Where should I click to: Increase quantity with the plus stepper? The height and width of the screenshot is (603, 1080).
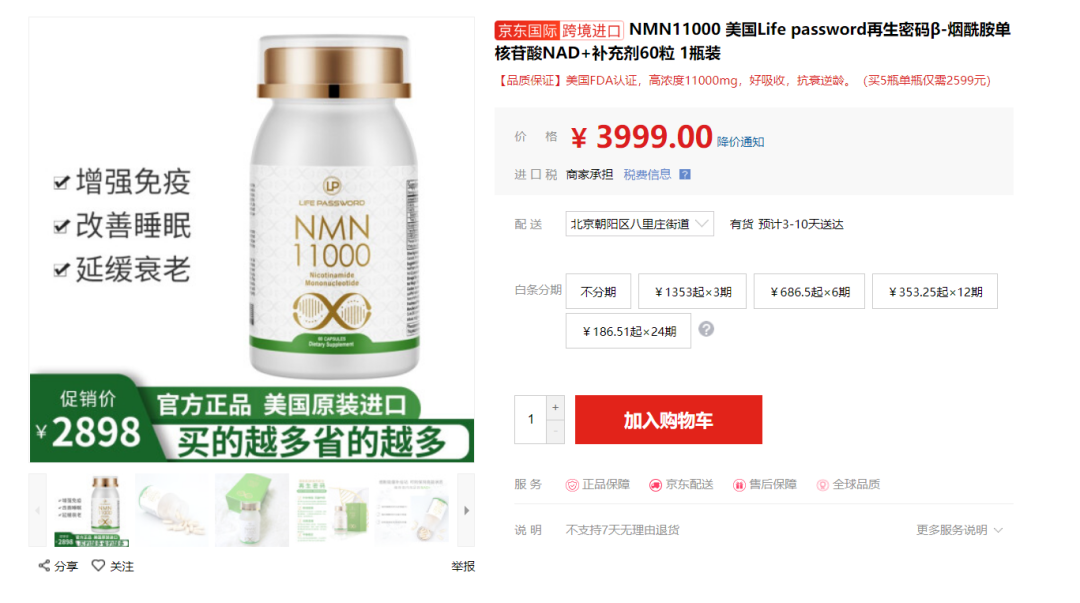point(555,407)
